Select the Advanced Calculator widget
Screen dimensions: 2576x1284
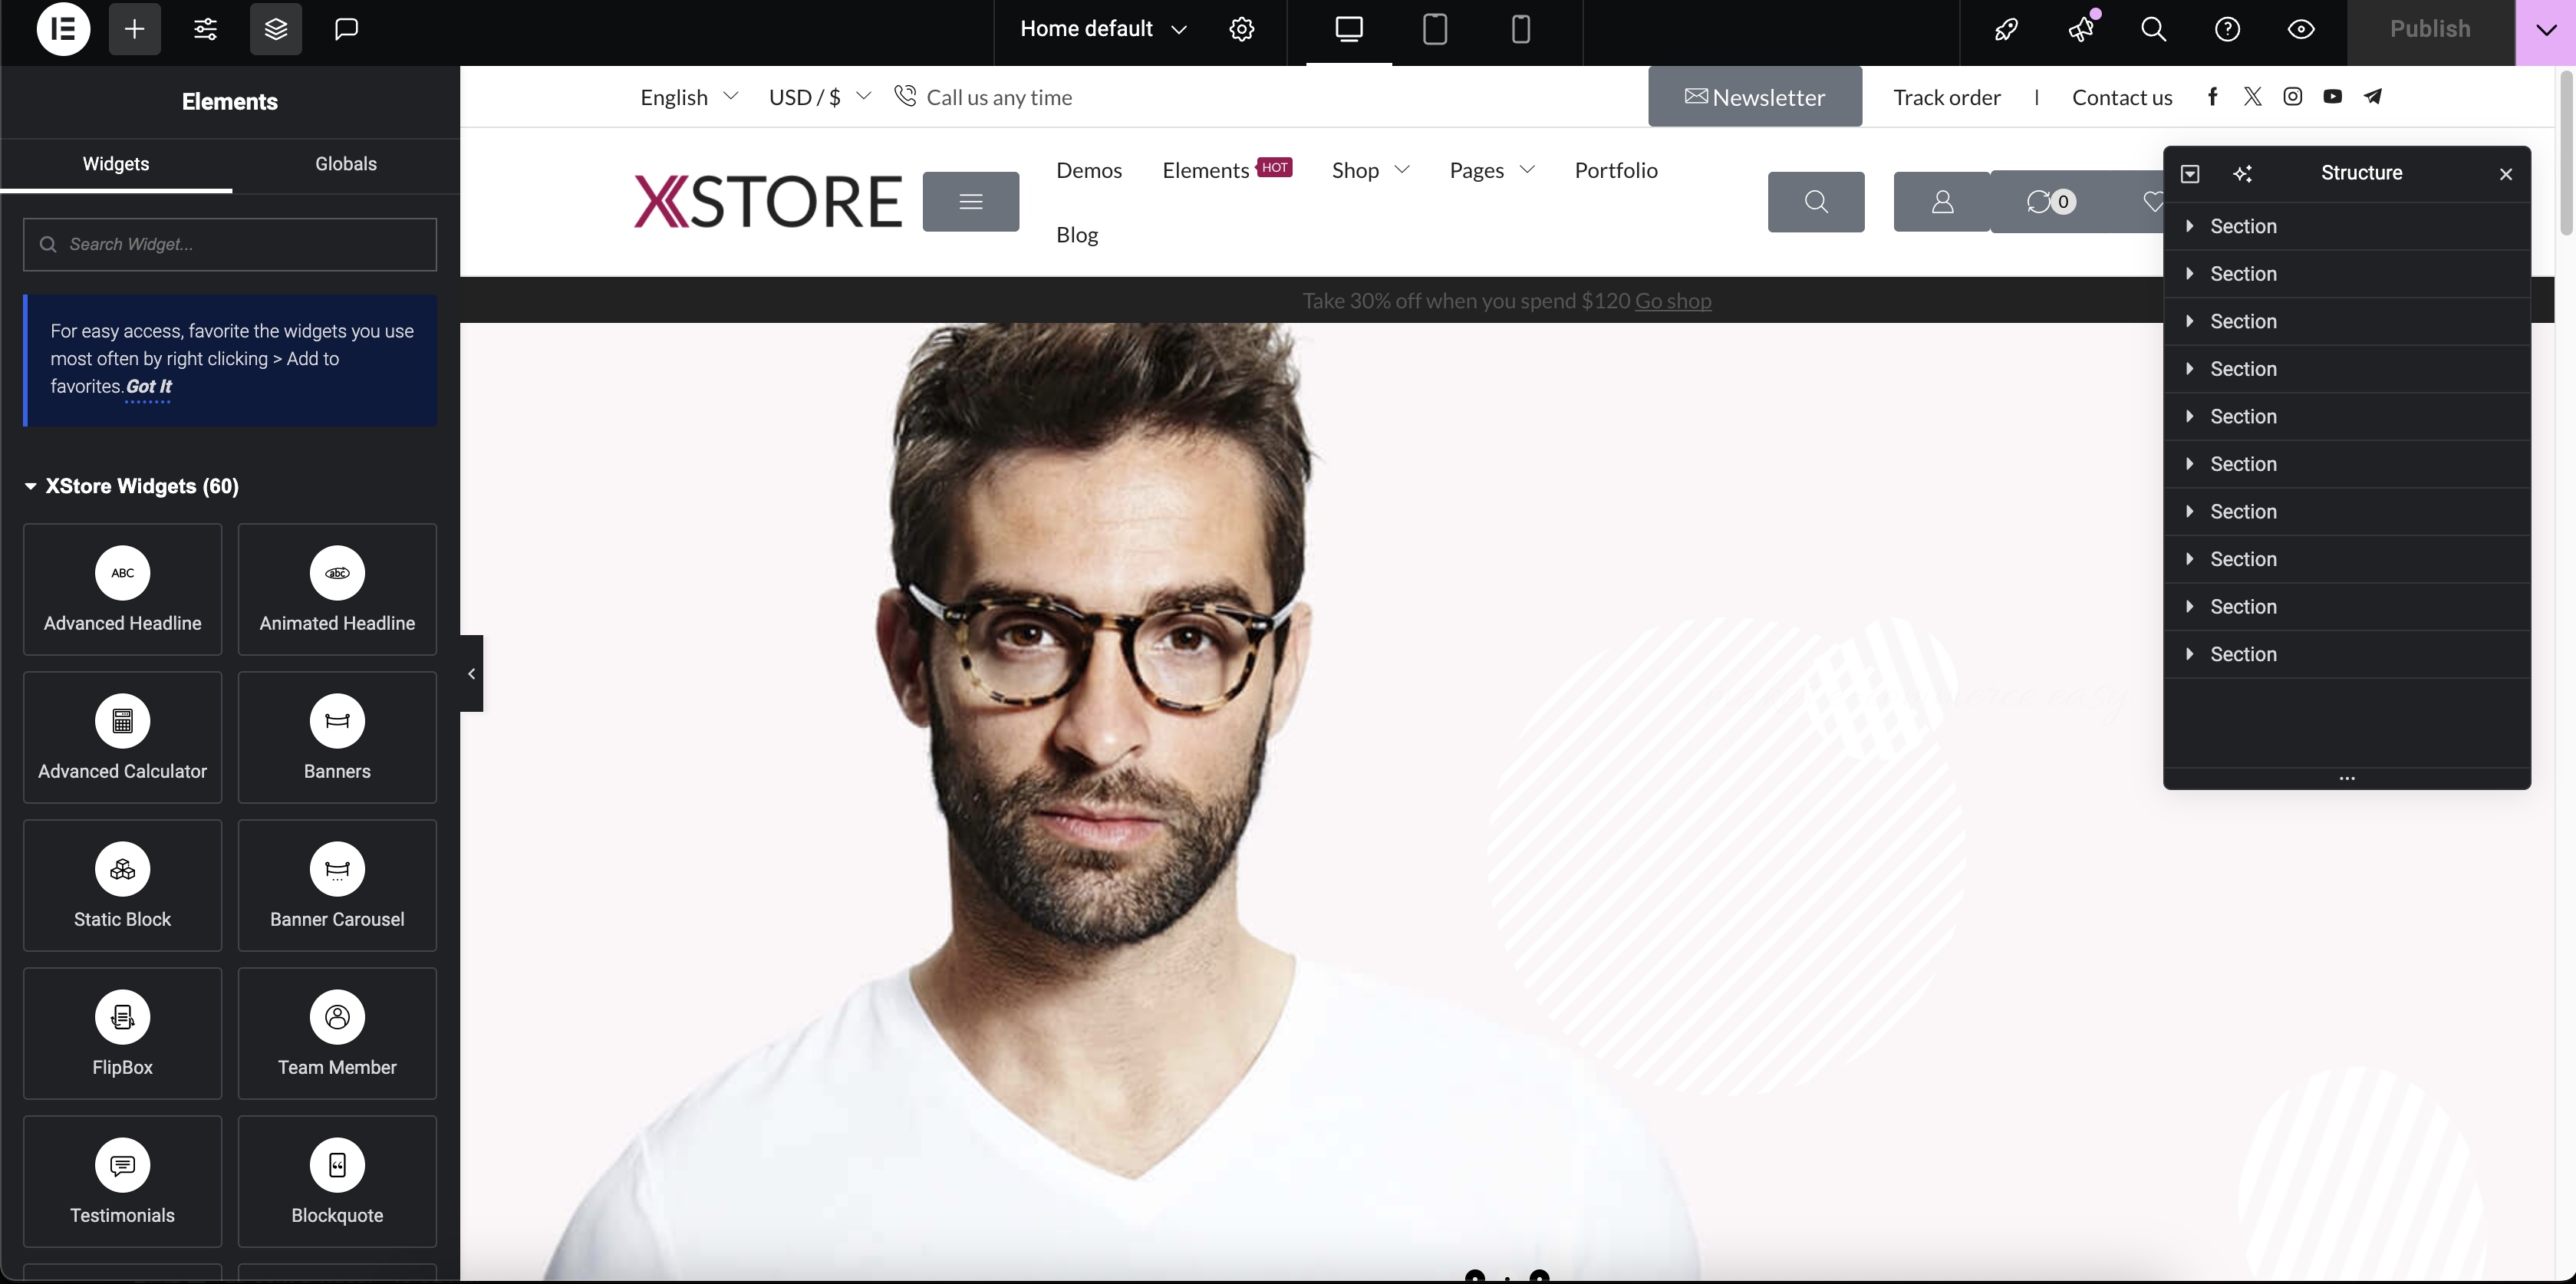122,737
